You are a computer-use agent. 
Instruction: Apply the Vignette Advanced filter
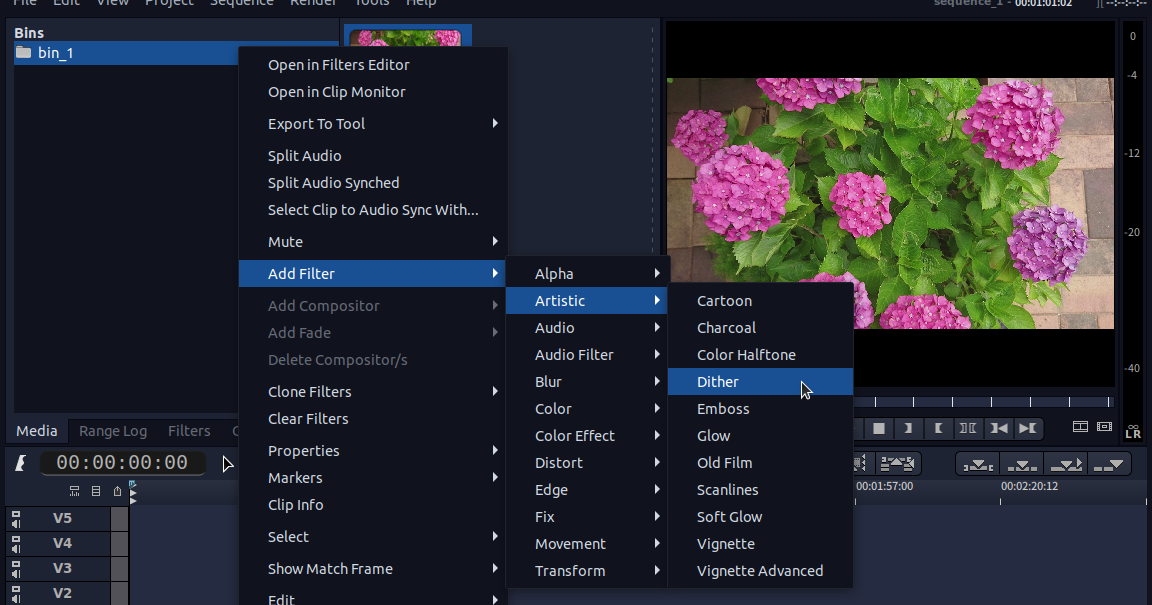760,571
